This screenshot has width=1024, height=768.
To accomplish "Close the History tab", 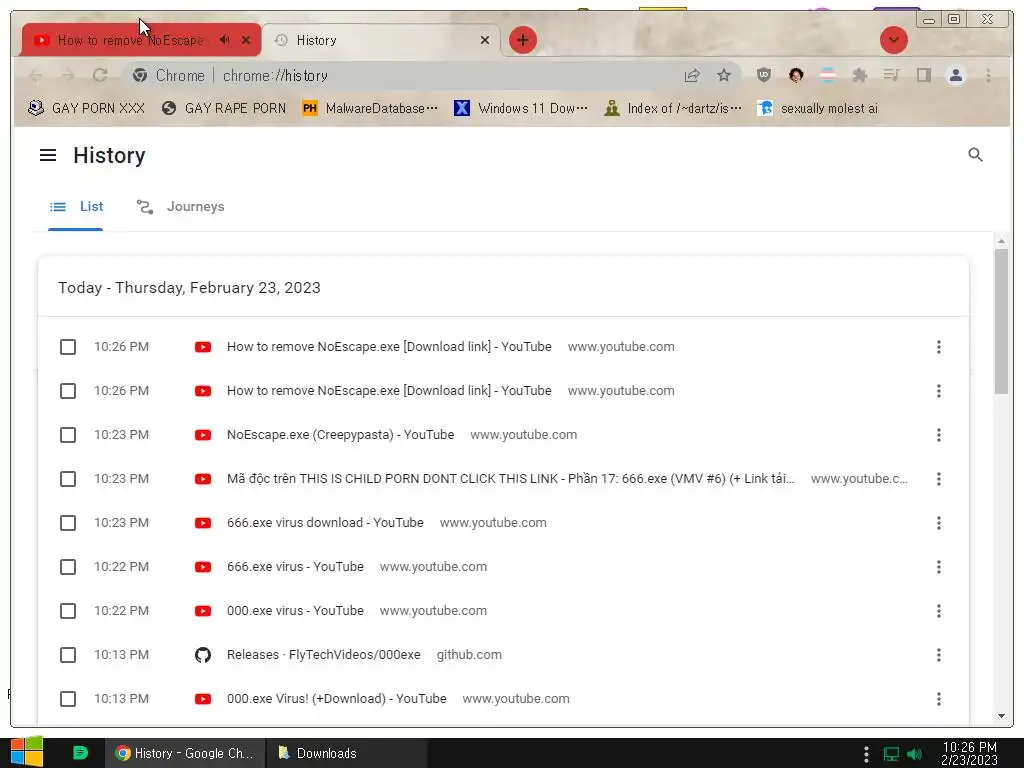I will click(485, 40).
